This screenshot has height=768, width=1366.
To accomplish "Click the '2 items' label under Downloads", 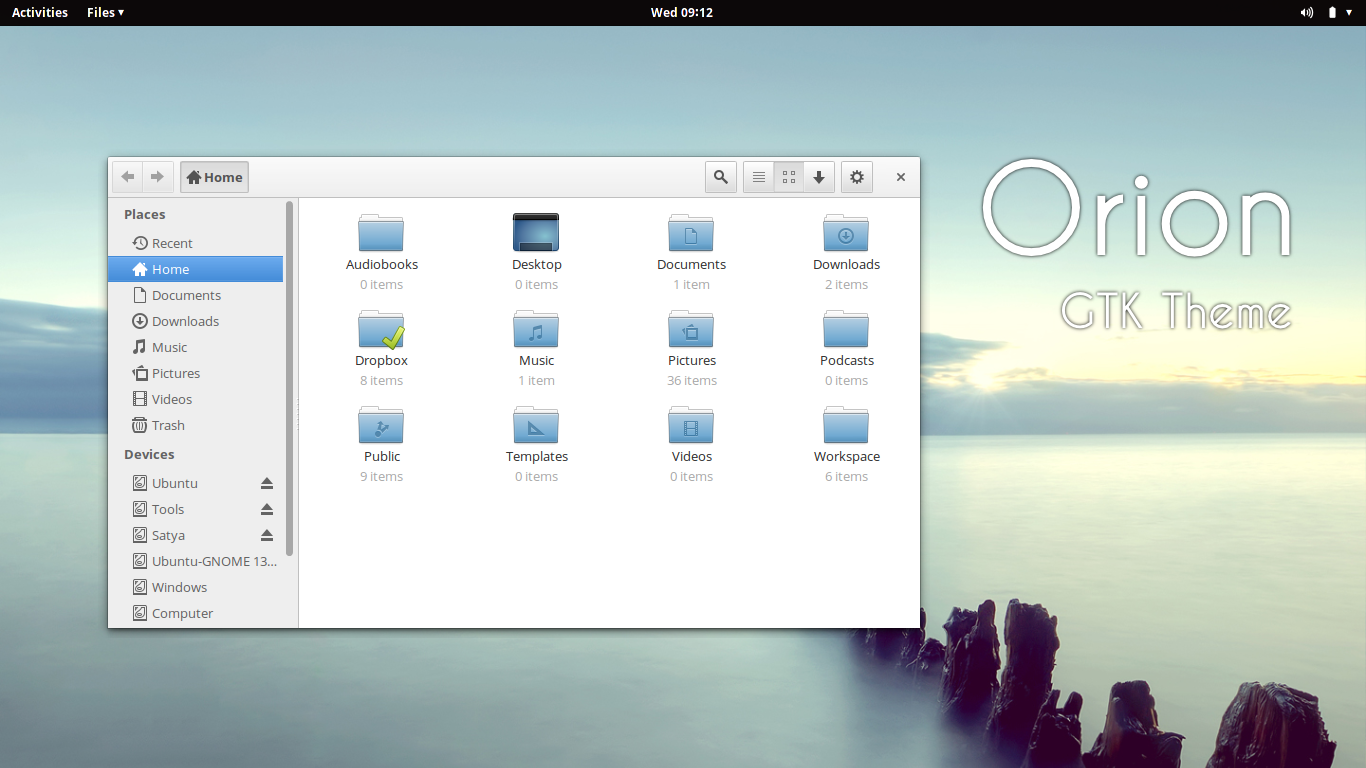I will click(847, 285).
